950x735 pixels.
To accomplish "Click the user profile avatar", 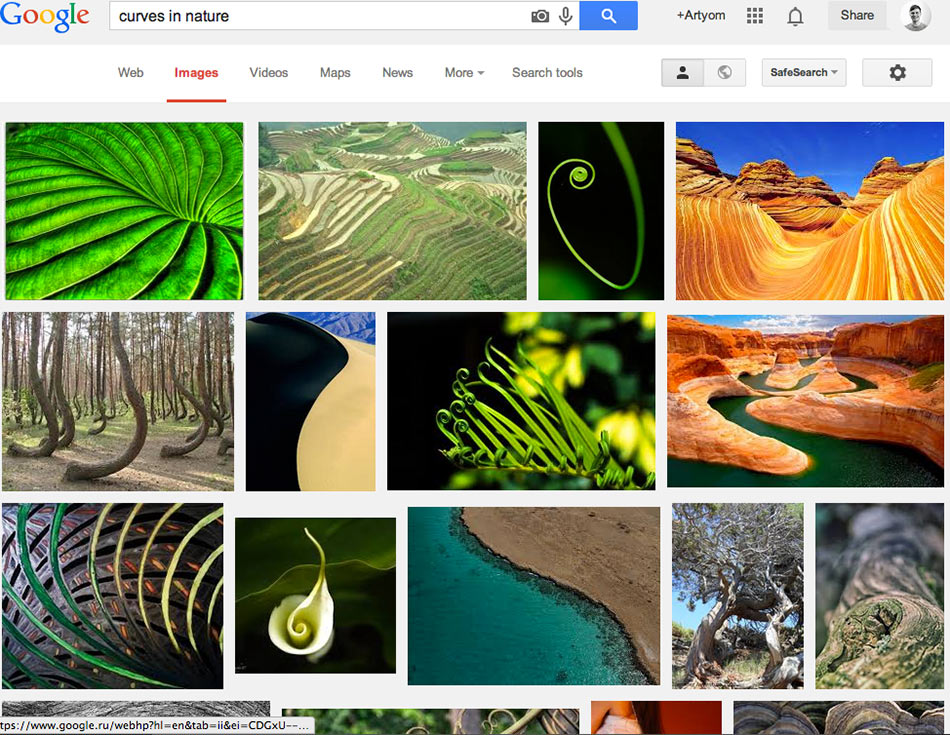I will pos(915,16).
